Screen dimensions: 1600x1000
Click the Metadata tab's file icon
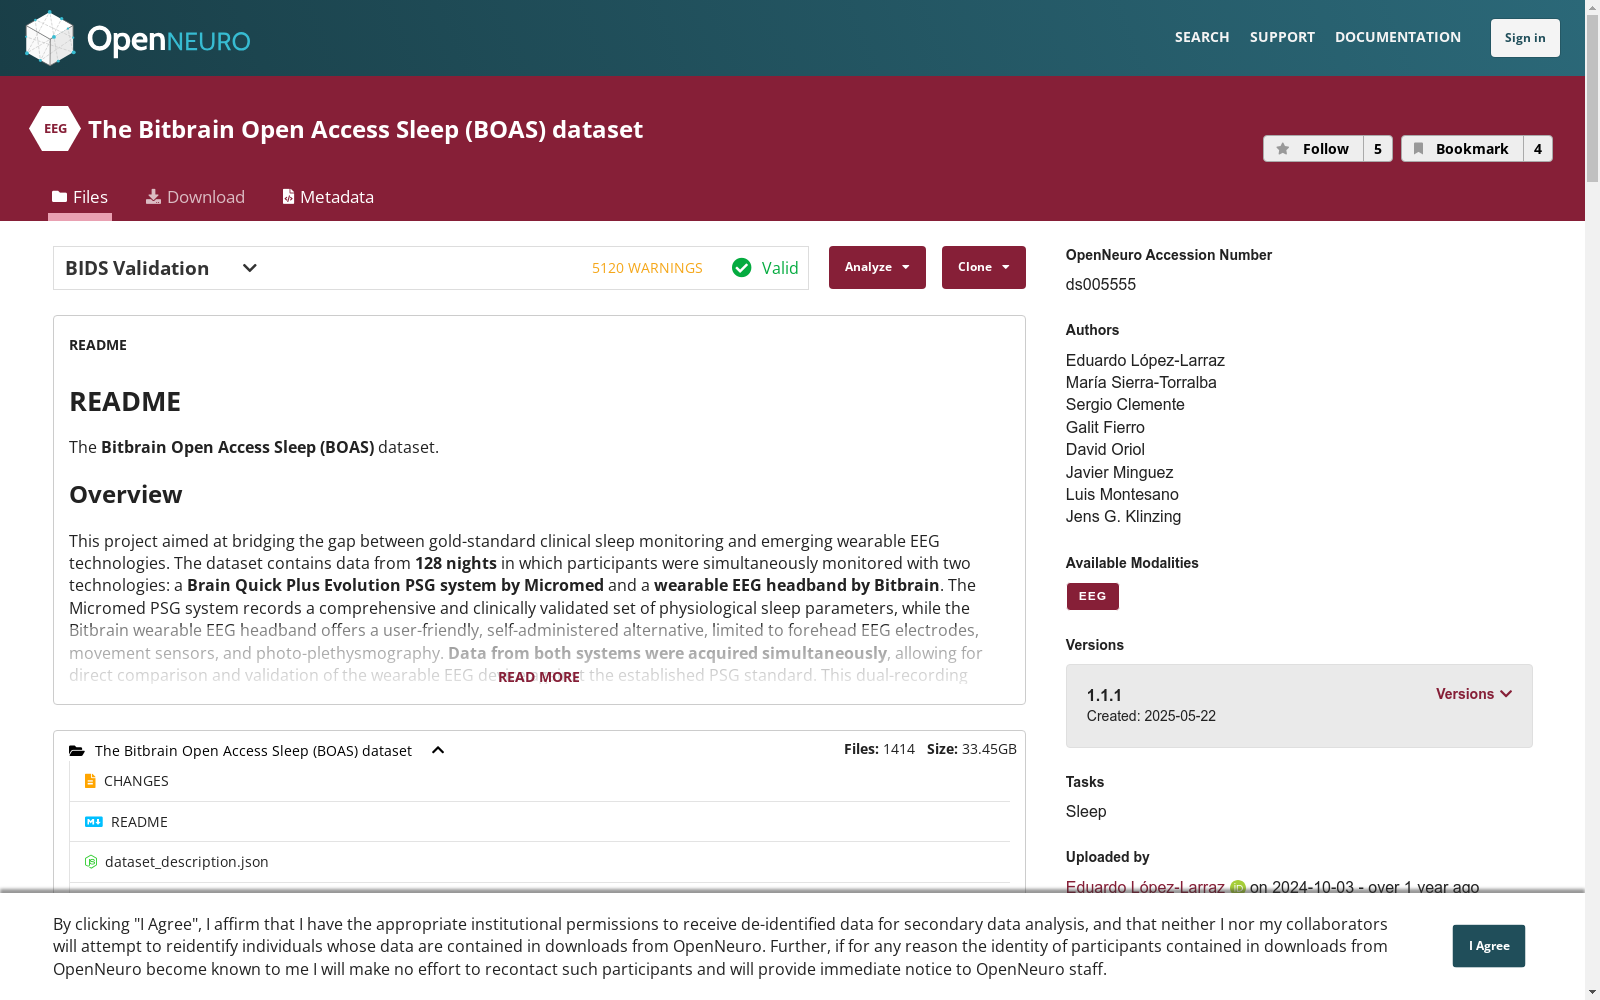[288, 197]
